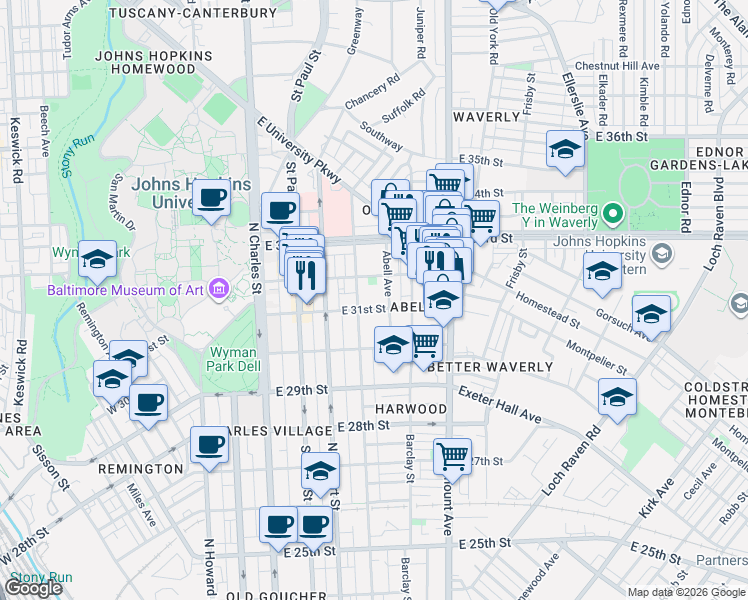The height and width of the screenshot is (600, 748).
Task: Select Better Waverly neighborhood label
Action: coord(490,367)
